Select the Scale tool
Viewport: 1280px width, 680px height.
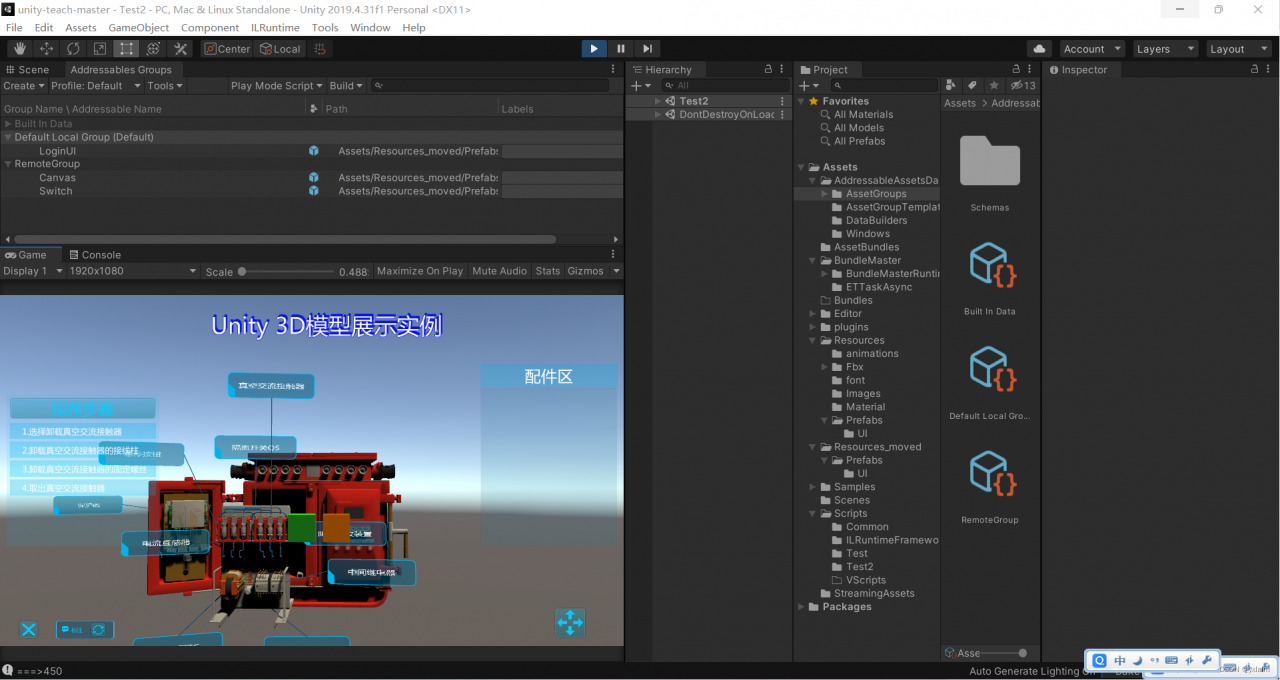tap(100, 49)
